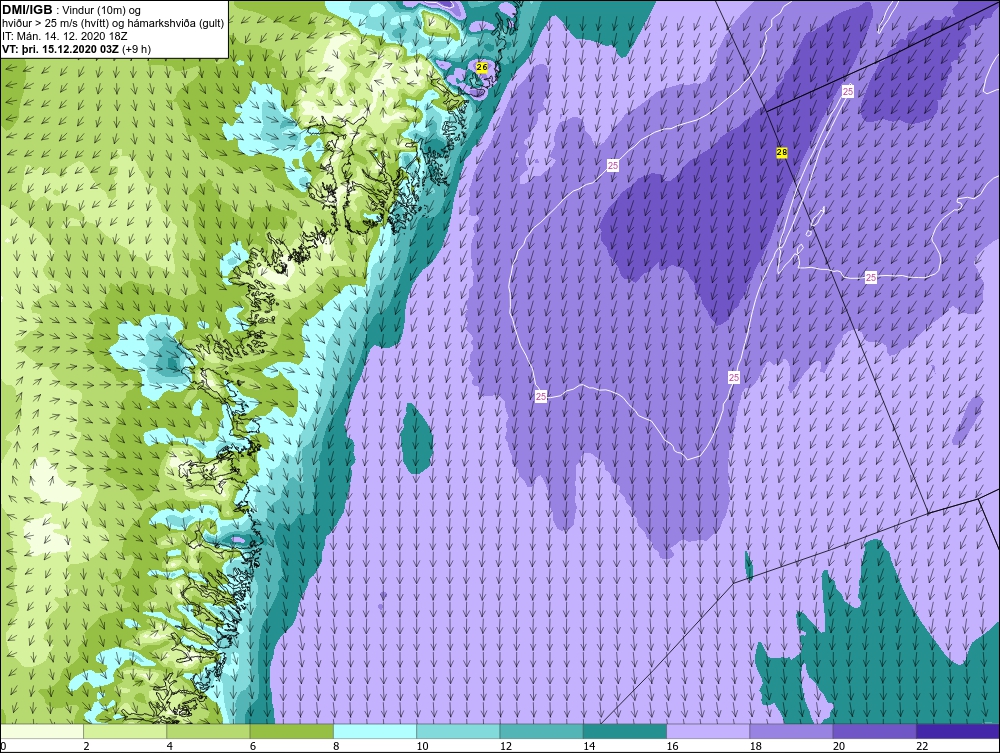
Task: Click the "IT: Mán. 14. 12. 2020 18Z" line
Action: [x=66, y=36]
